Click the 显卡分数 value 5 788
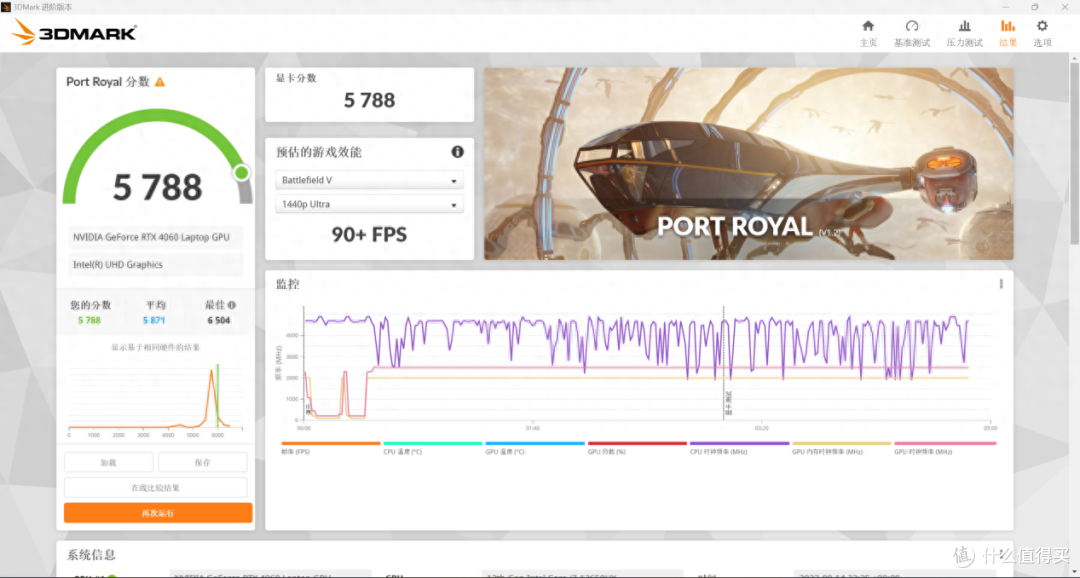Screen dimensions: 1080x578 (x=369, y=101)
